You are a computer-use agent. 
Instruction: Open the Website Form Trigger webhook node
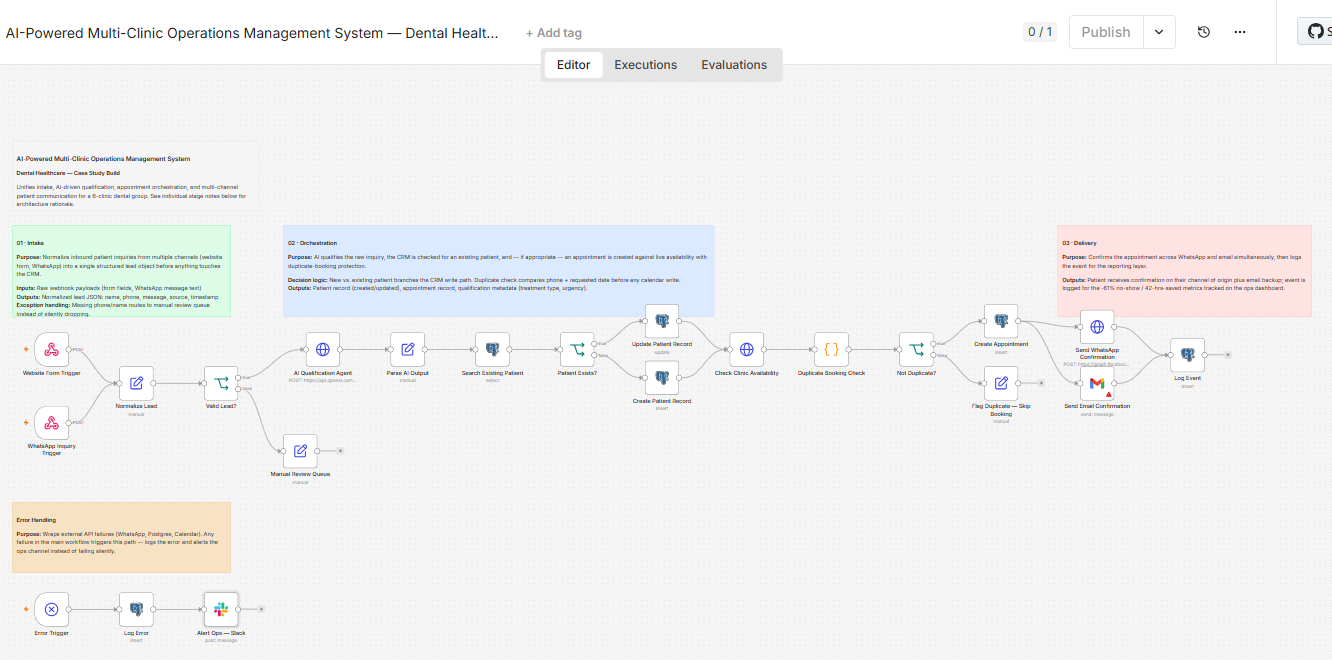[x=52, y=349]
